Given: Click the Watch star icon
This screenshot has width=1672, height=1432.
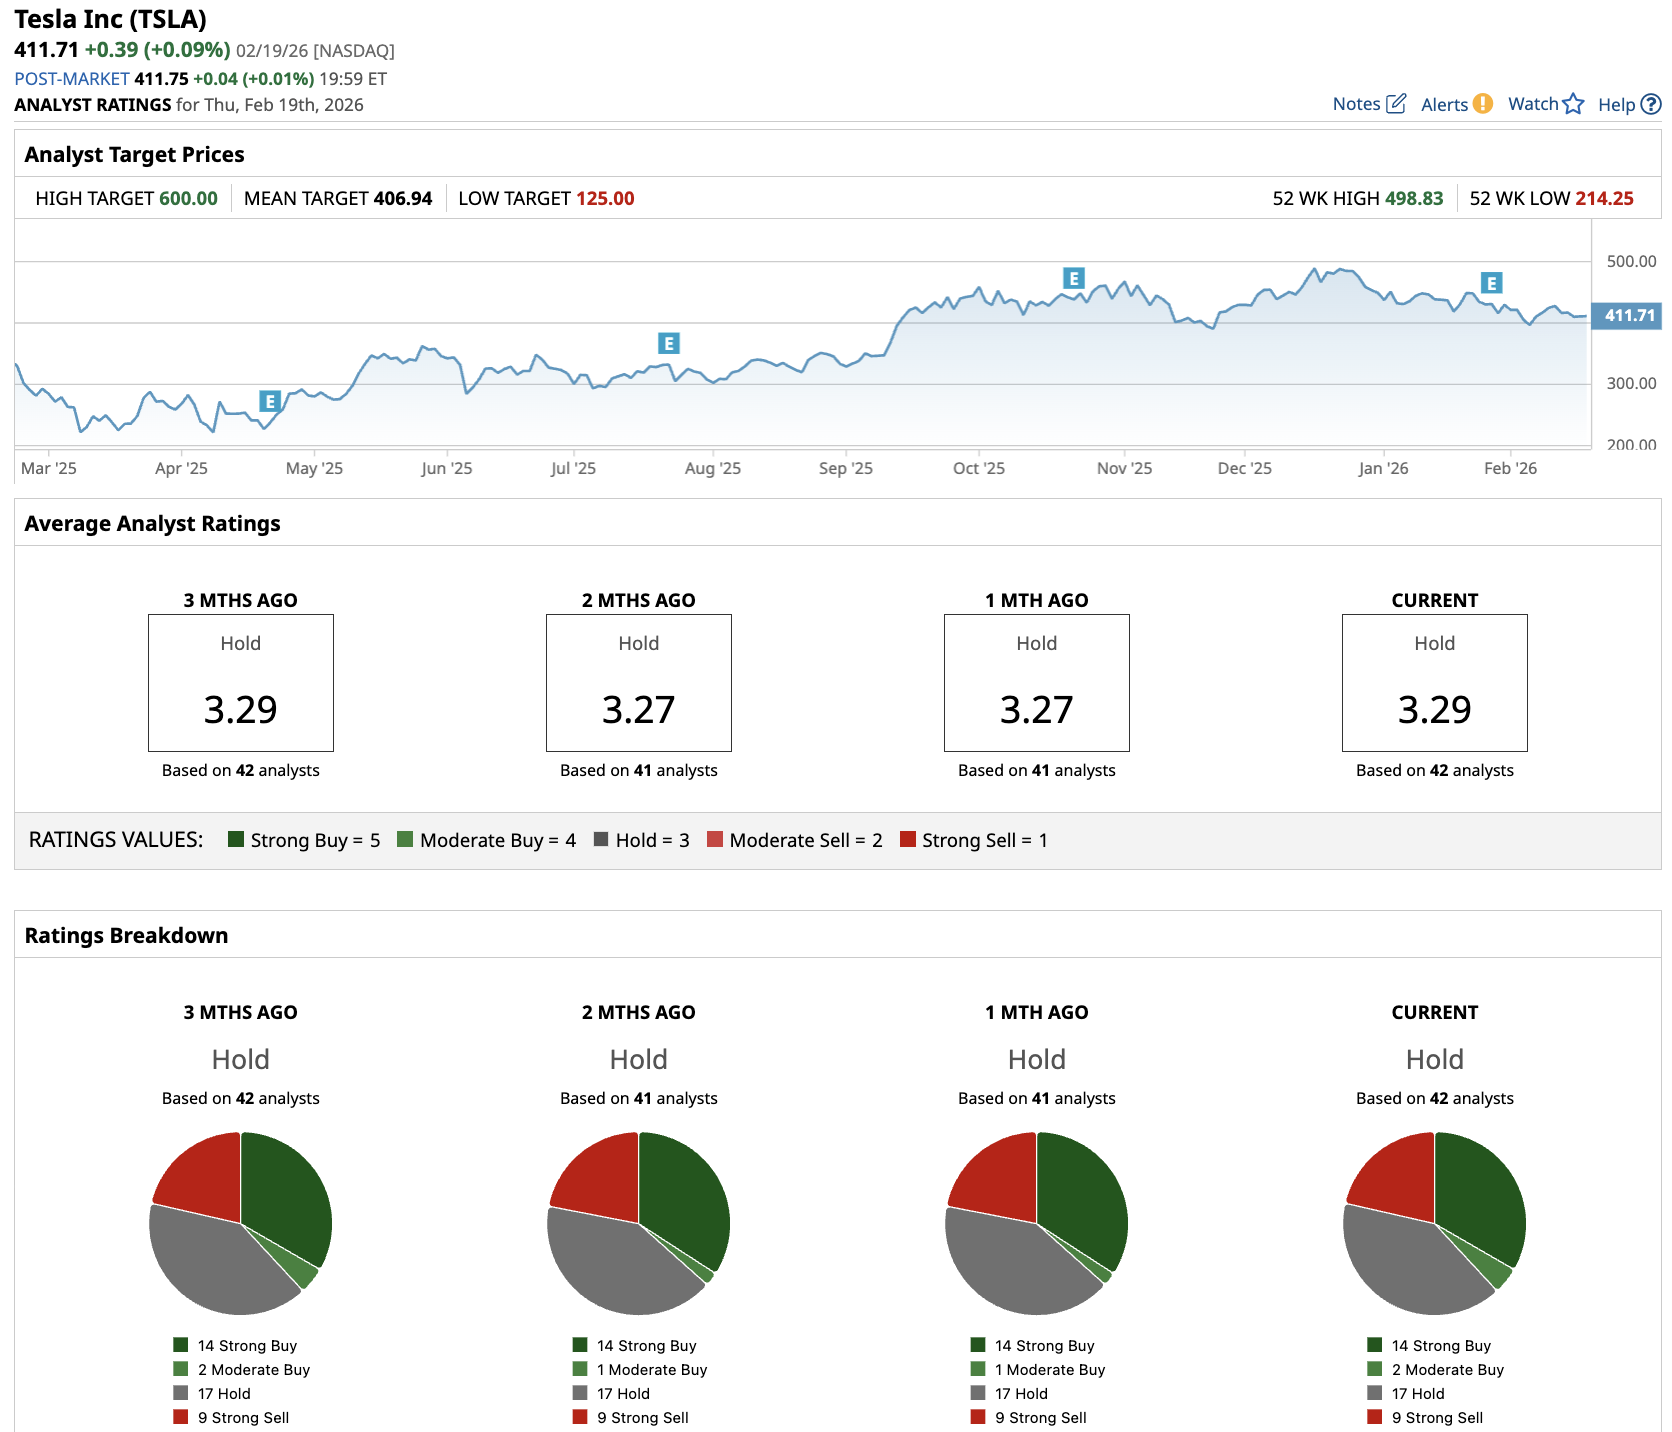Looking at the screenshot, I should (1573, 104).
